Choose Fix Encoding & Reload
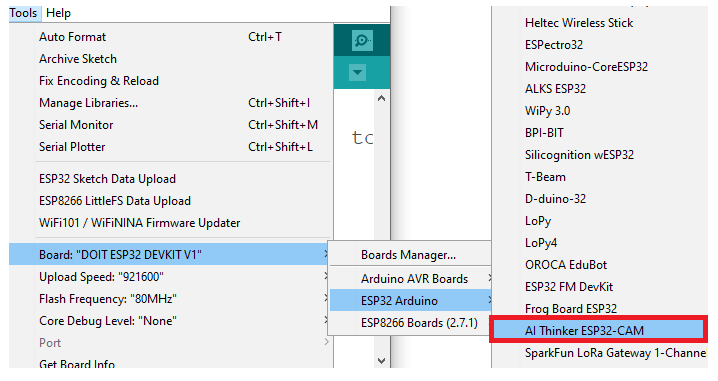718x381 pixels. tap(170, 81)
